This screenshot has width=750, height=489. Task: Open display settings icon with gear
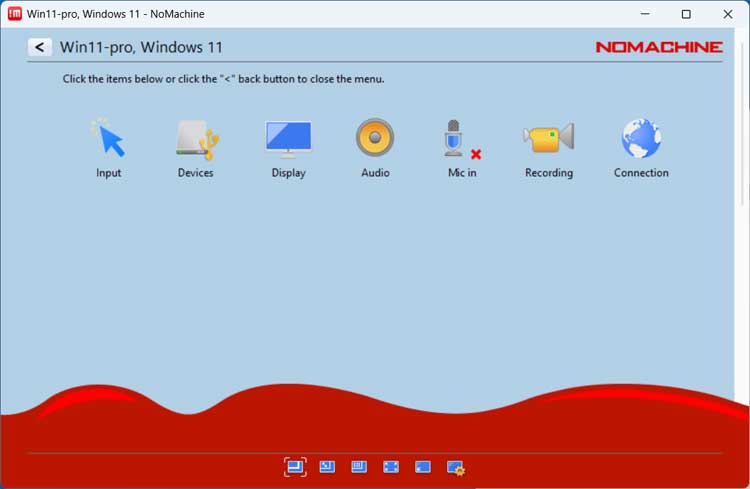[x=455, y=467]
